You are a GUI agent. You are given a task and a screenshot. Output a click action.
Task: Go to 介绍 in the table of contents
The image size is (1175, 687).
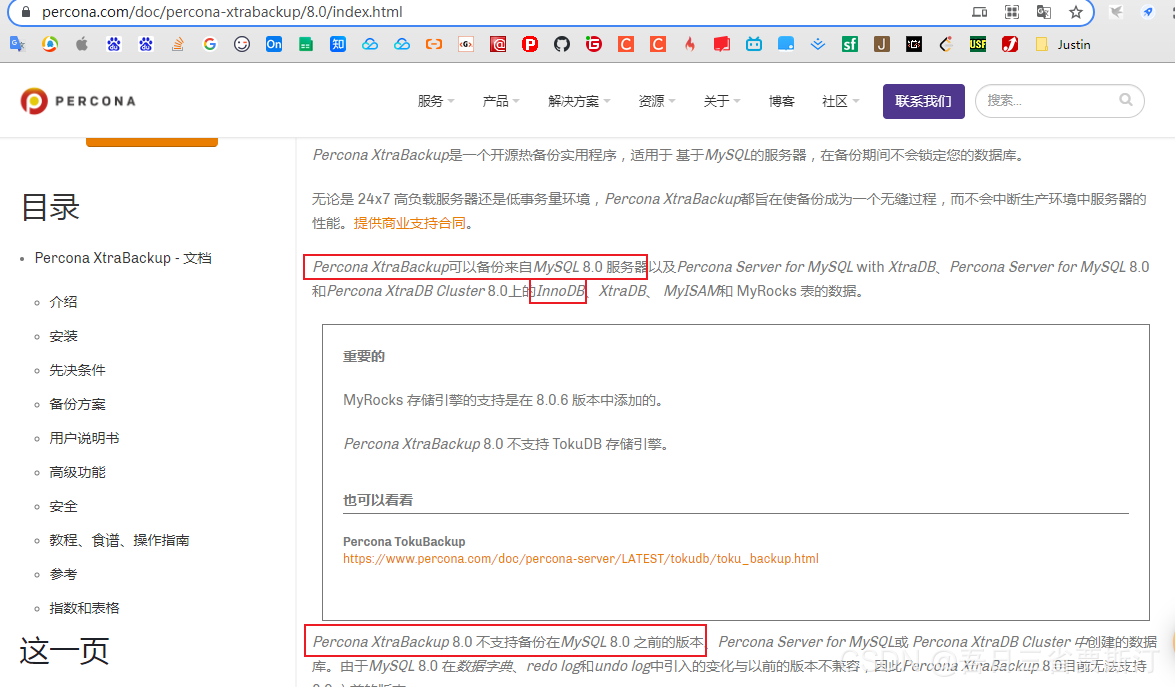coord(64,302)
